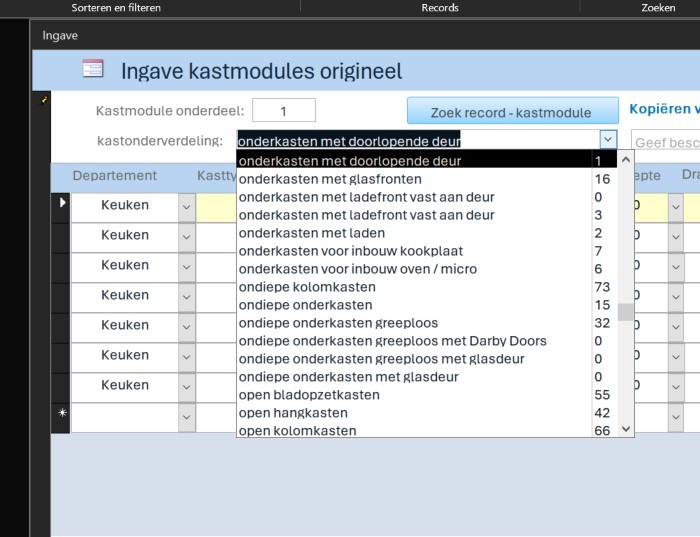Open Departement dropdown in fourth Keuken row
This screenshot has height=537, width=700.
pos(187,297)
